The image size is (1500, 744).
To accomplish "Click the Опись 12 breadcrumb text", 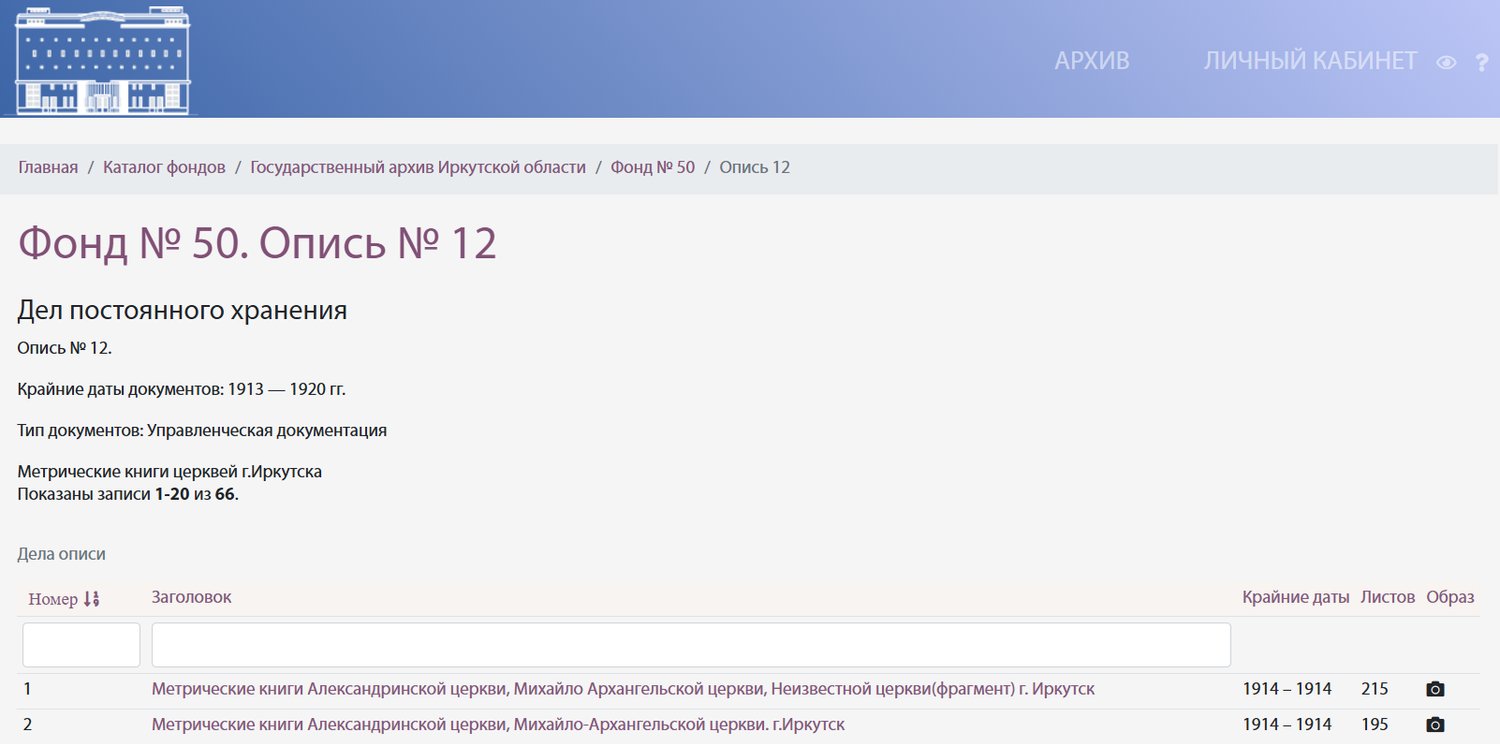I will tap(755, 167).
